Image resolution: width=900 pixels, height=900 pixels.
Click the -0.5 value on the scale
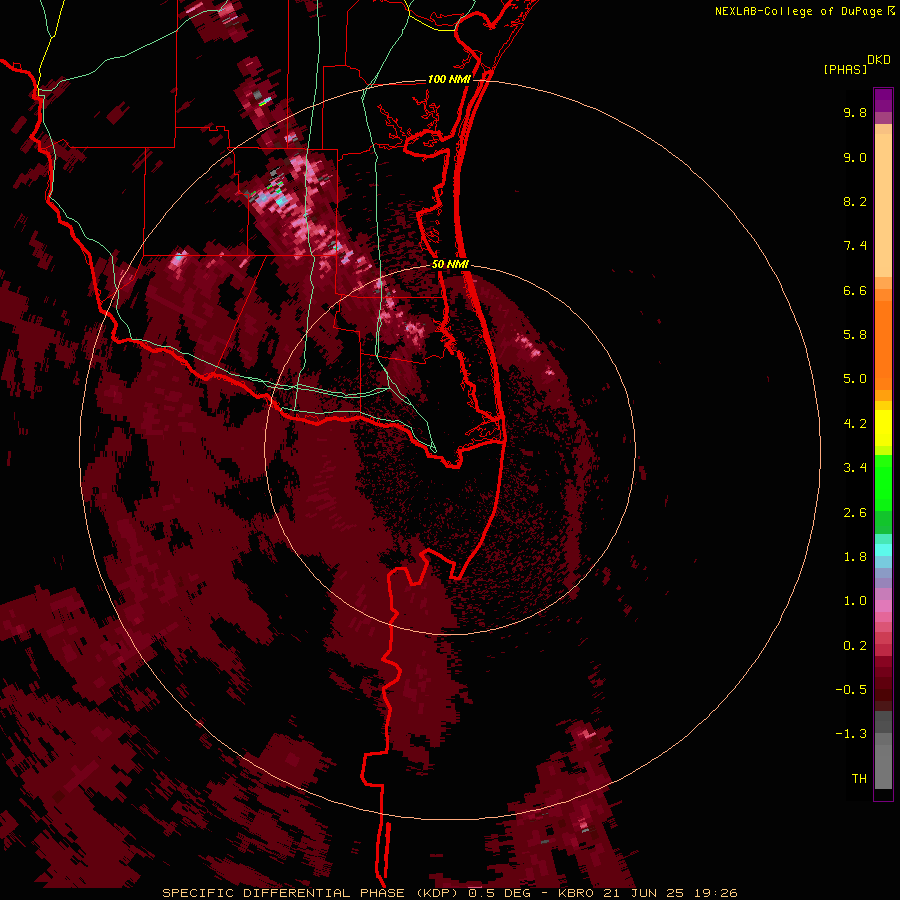(851, 690)
